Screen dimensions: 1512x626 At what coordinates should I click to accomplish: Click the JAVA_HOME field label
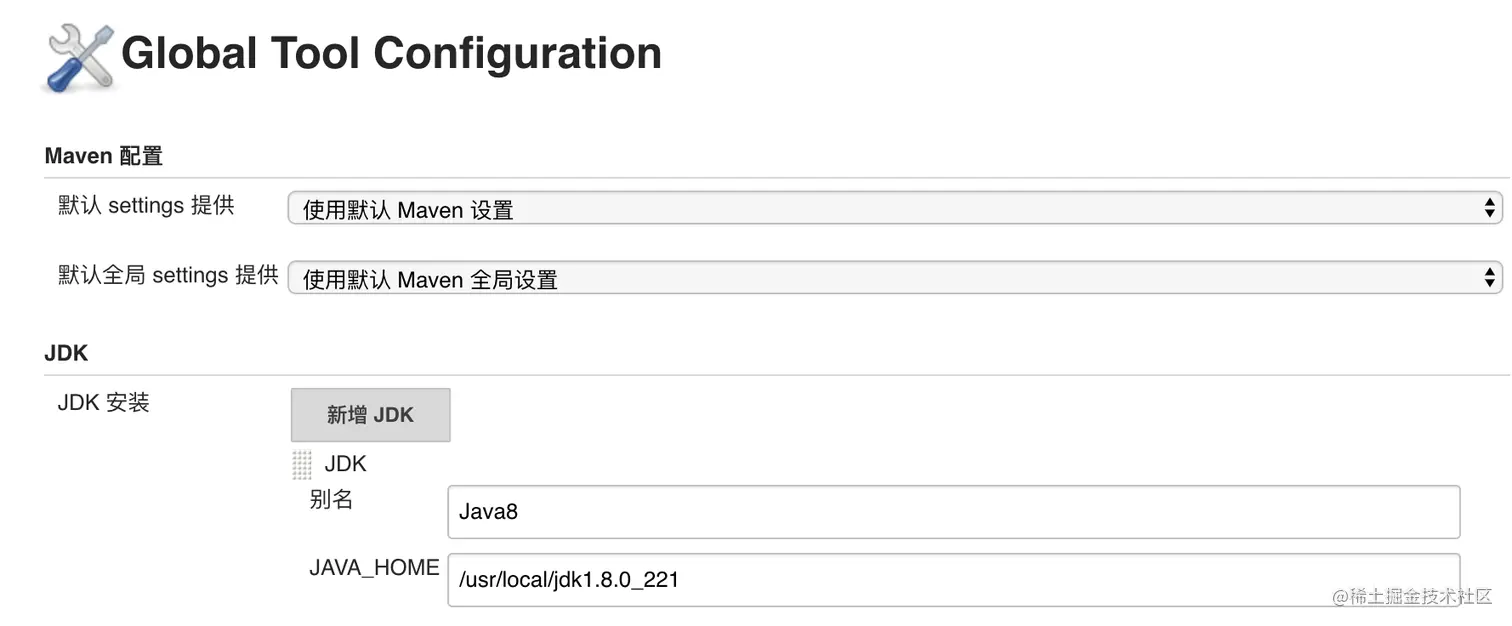pos(374,568)
